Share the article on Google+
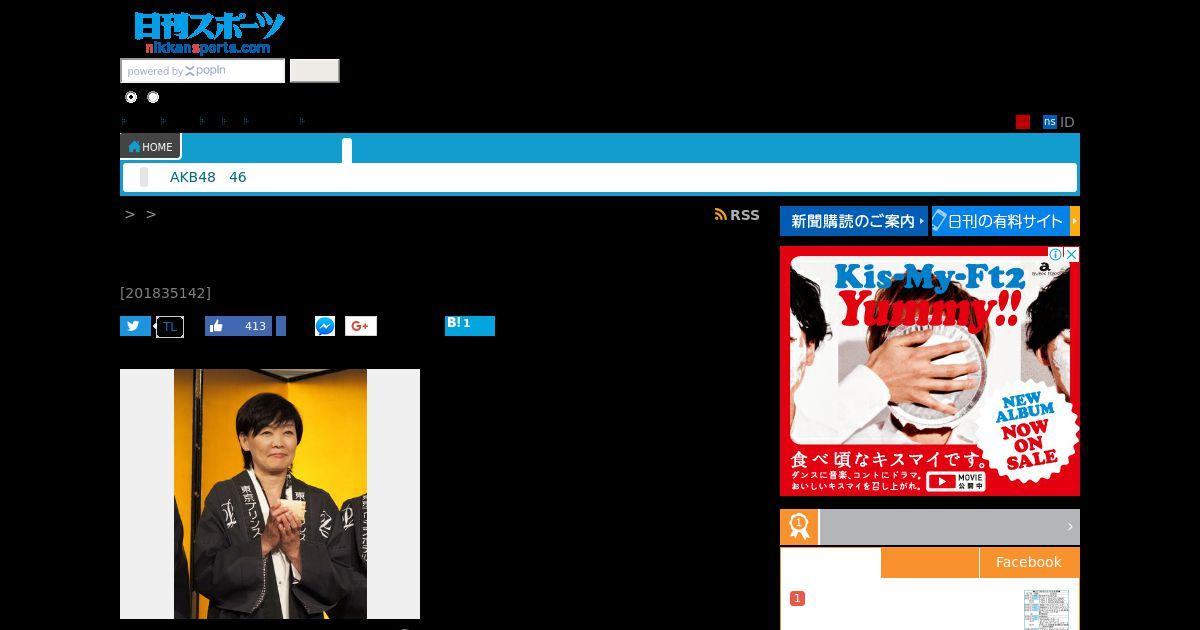 pos(361,326)
